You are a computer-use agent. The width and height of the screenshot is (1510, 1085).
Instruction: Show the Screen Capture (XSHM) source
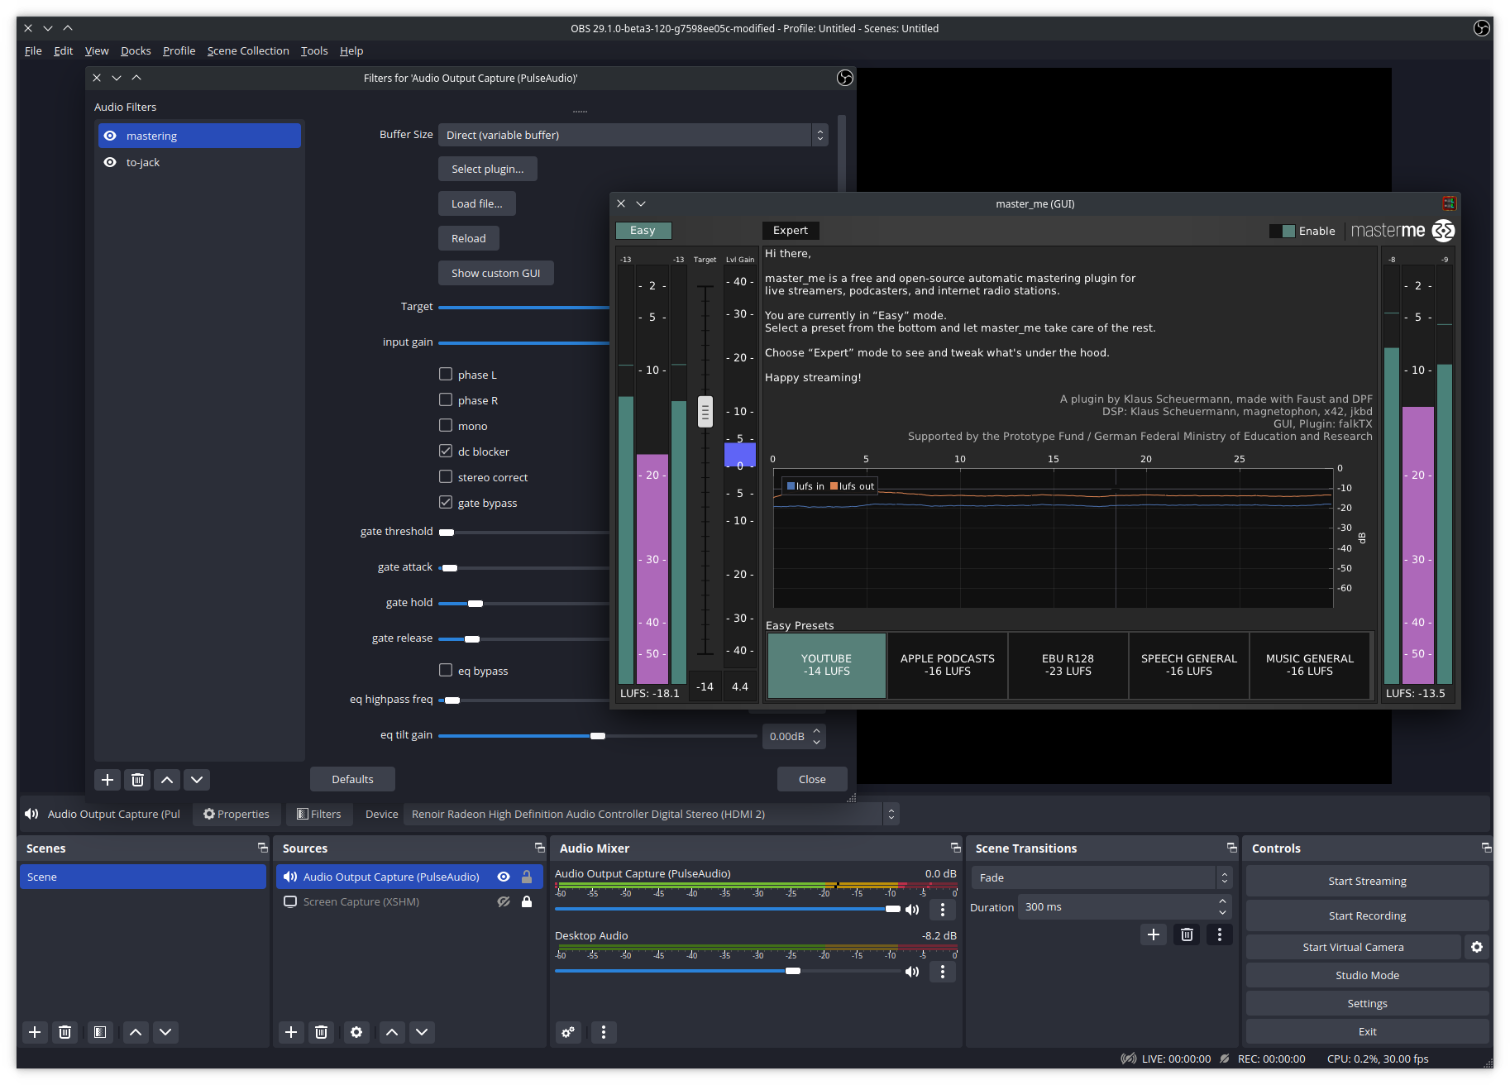click(503, 902)
